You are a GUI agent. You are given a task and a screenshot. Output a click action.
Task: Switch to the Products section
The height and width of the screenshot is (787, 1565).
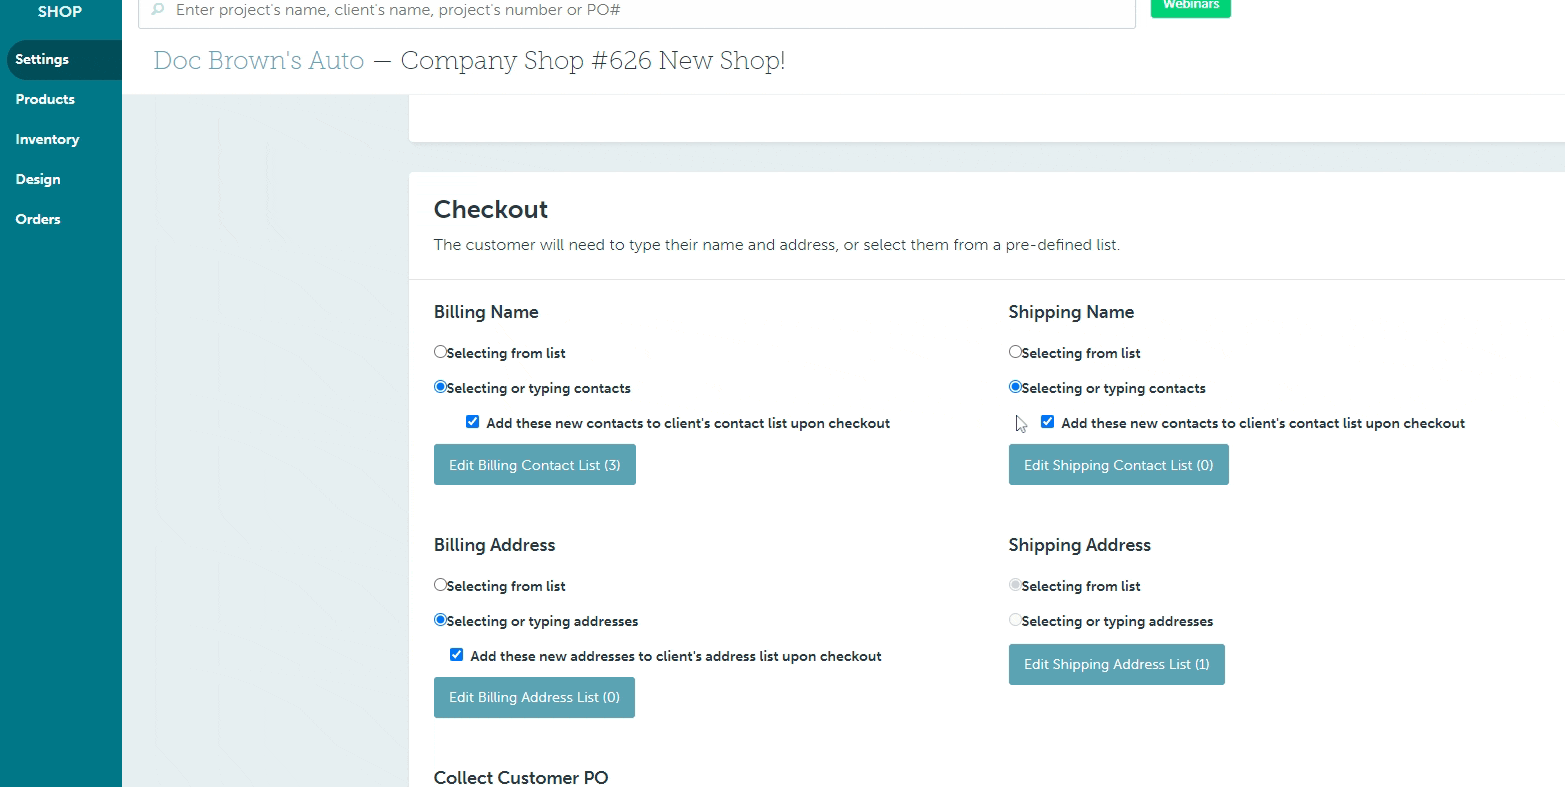(x=45, y=99)
